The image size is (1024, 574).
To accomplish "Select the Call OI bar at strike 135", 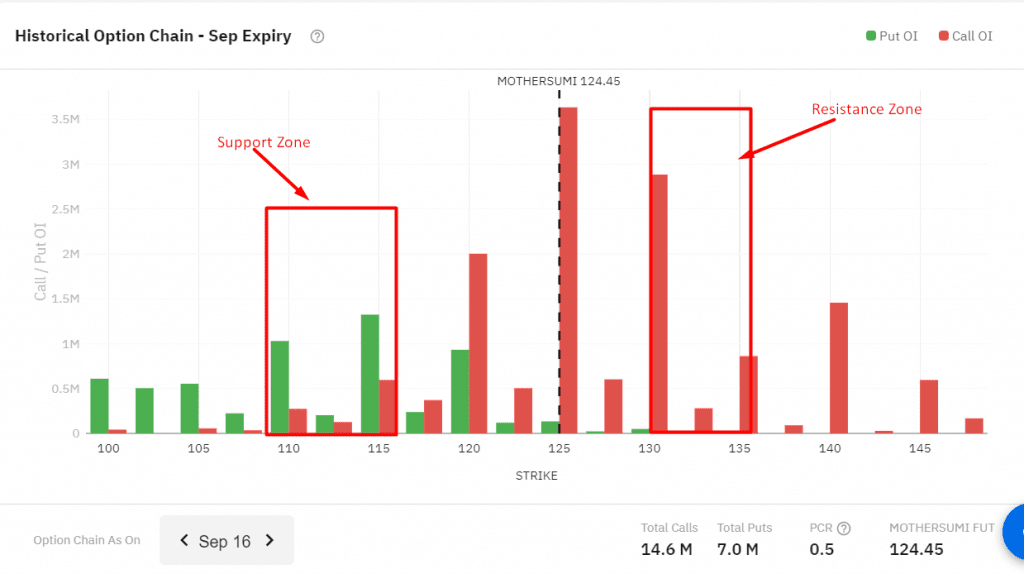I will coord(748,394).
